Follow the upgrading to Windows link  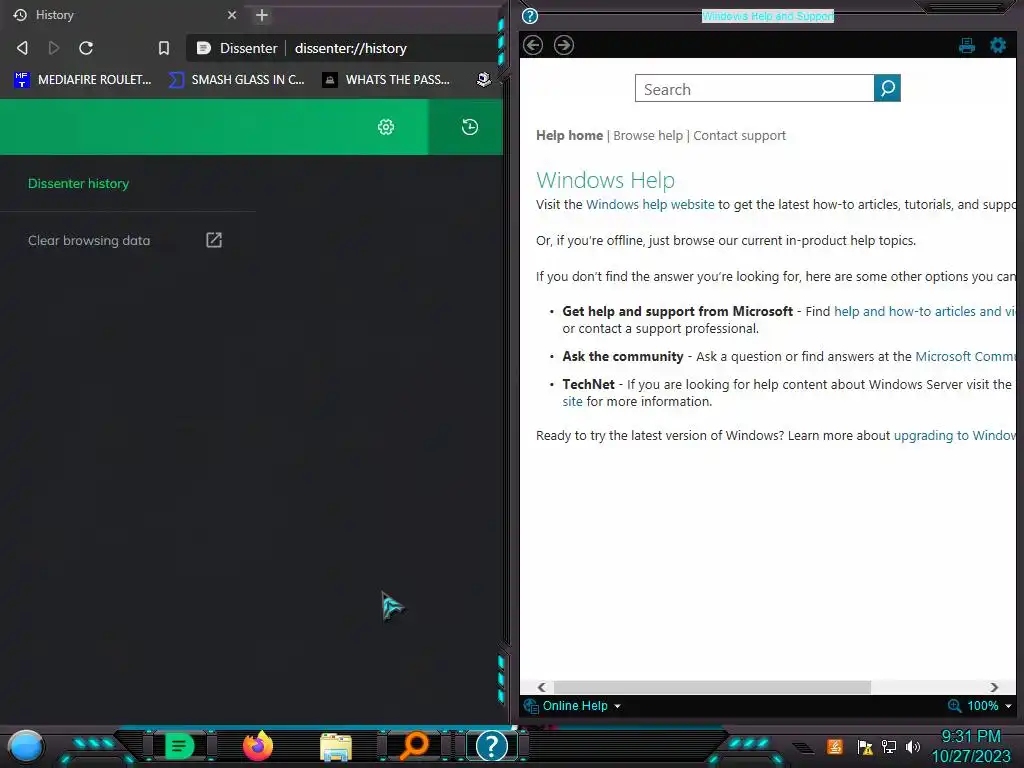pos(955,436)
